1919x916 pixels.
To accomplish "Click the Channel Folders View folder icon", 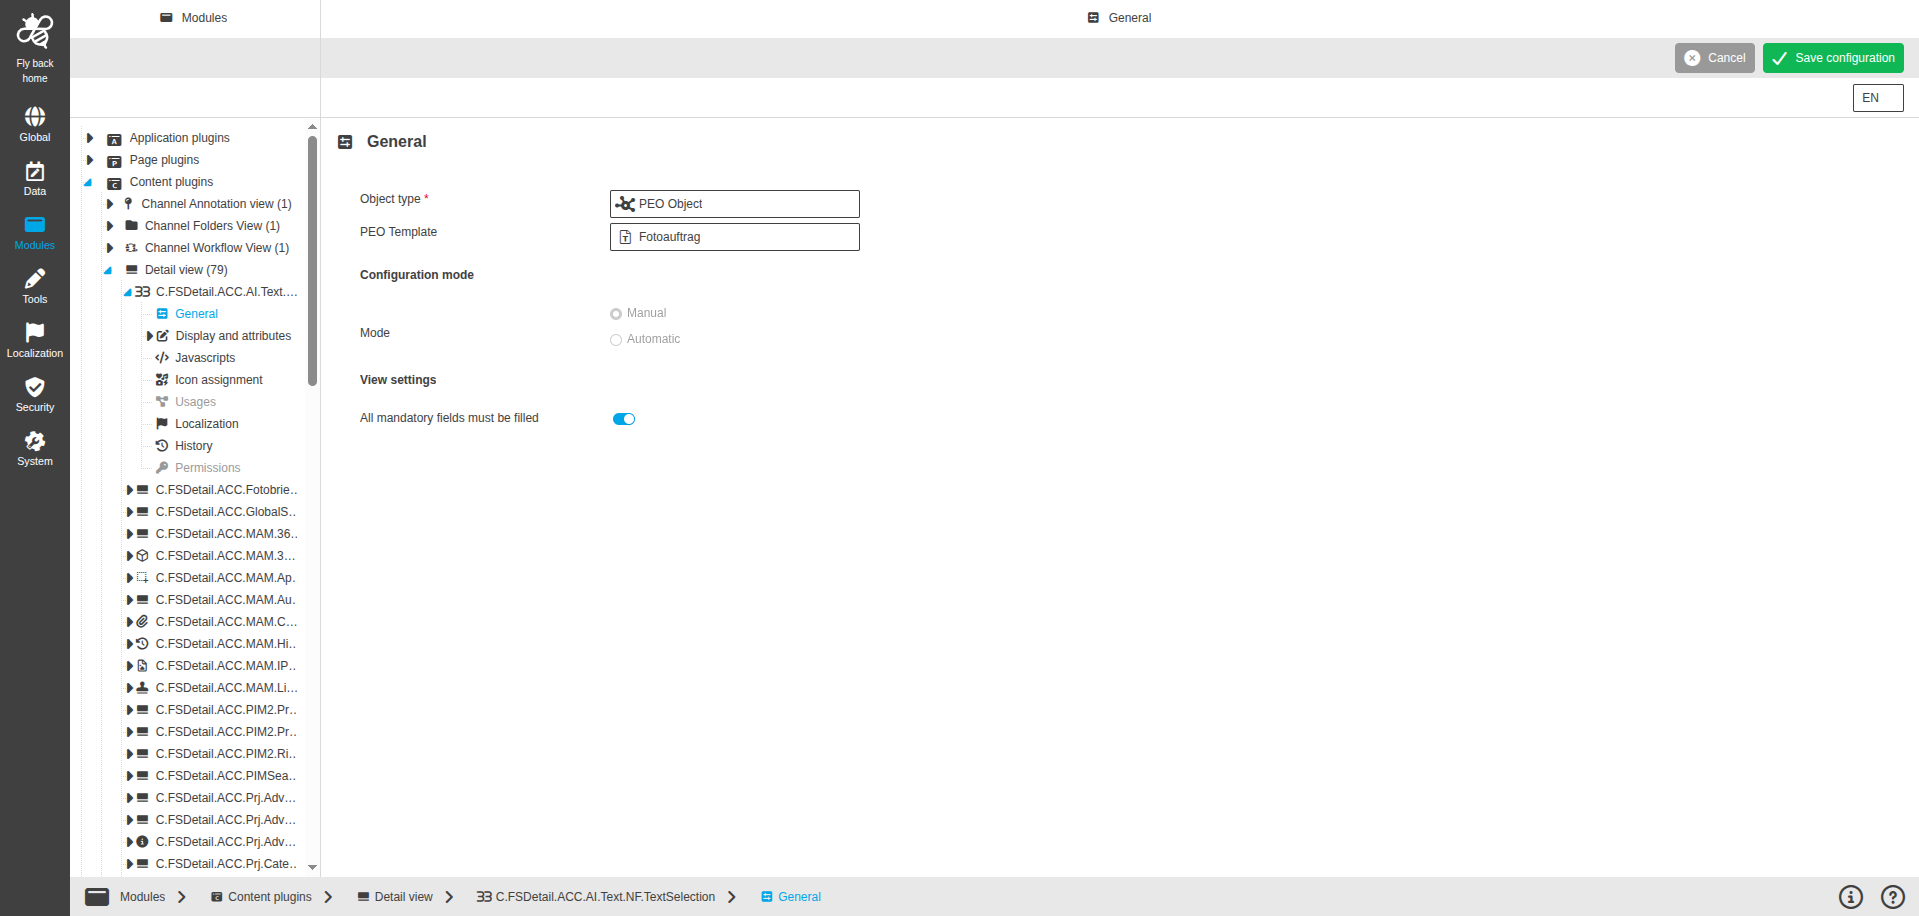I will tap(131, 226).
